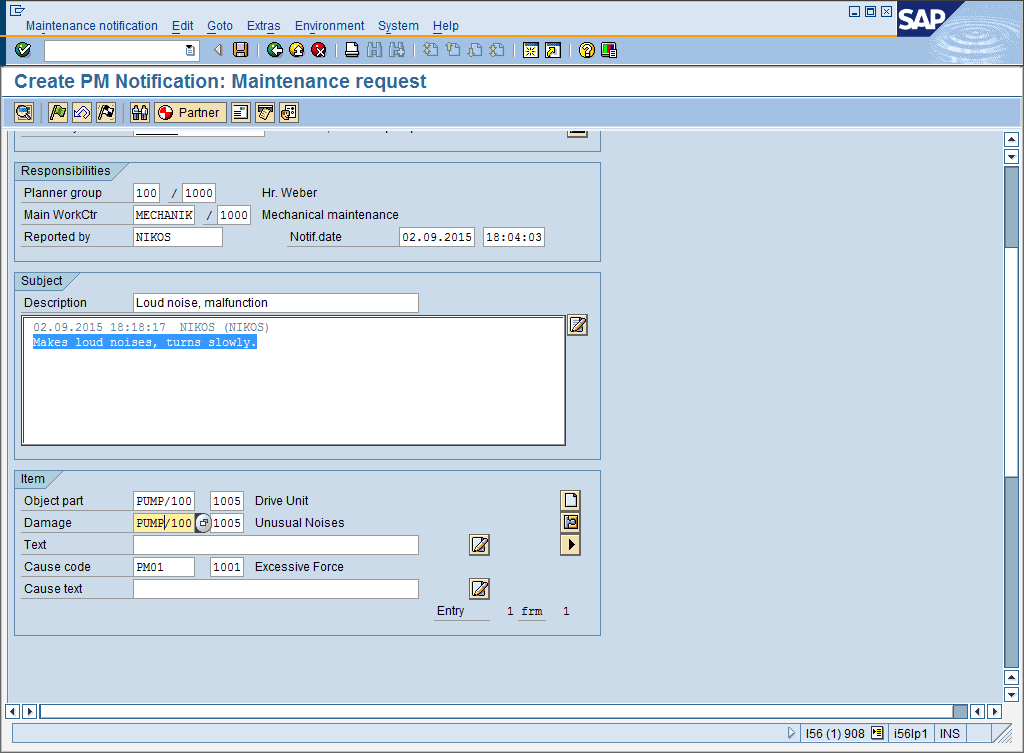Click the highlighted text 'Makes loud noises, turns slowly.'
This screenshot has width=1024, height=753.
[144, 342]
